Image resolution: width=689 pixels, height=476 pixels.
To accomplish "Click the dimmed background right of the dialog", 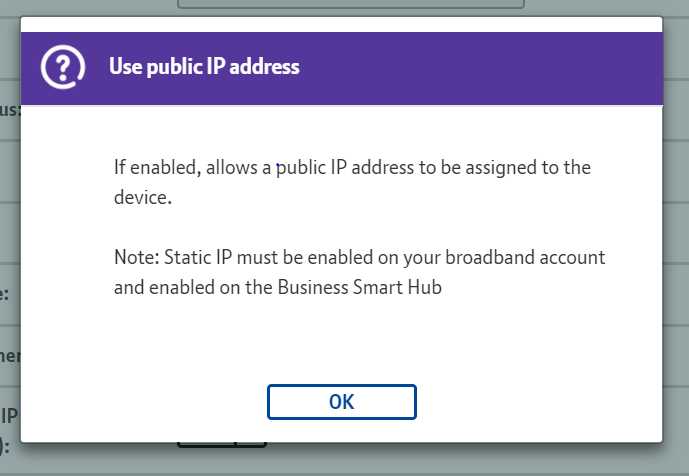I will click(676, 250).
